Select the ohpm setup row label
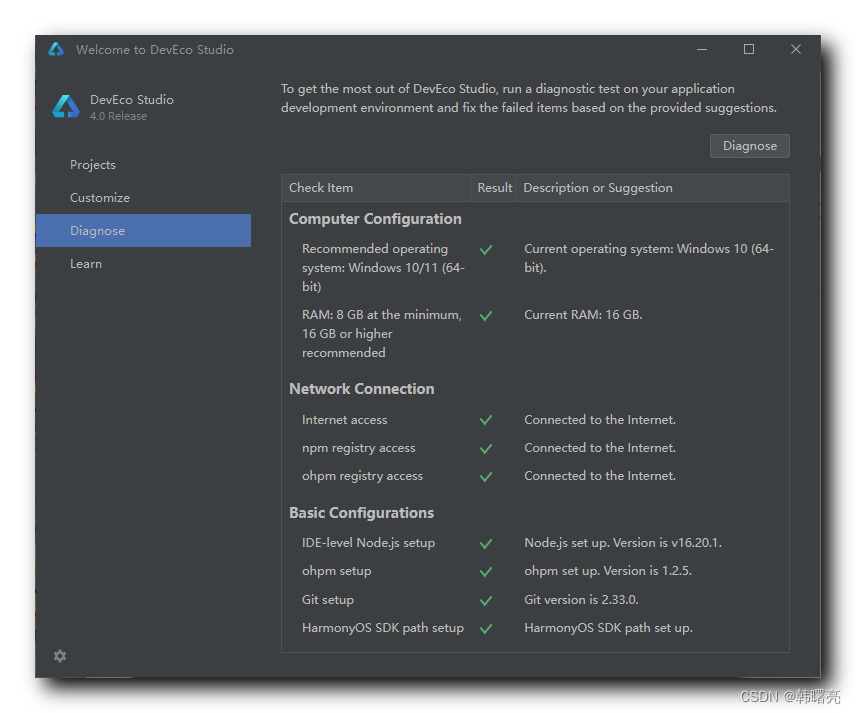Viewport: 856px width, 713px height. (x=336, y=571)
